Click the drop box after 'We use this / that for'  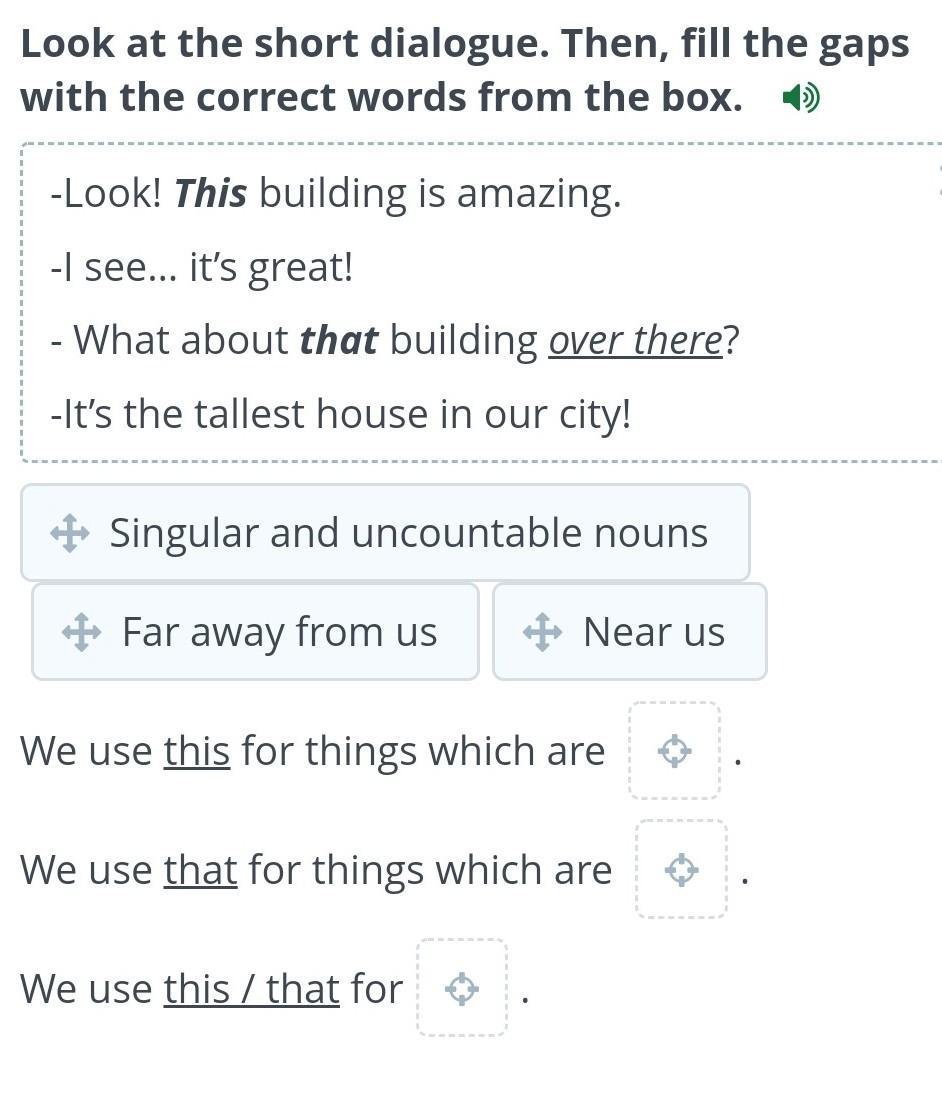coord(462,988)
